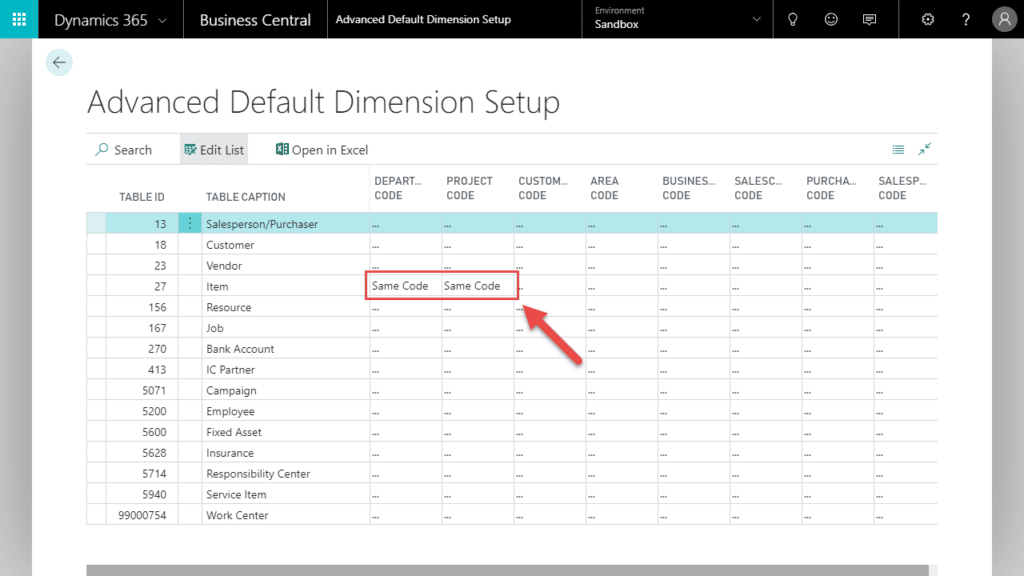Viewport: 1024px width, 576px height.
Task: Toggle focus mode with the arrows icon
Action: pos(924,148)
